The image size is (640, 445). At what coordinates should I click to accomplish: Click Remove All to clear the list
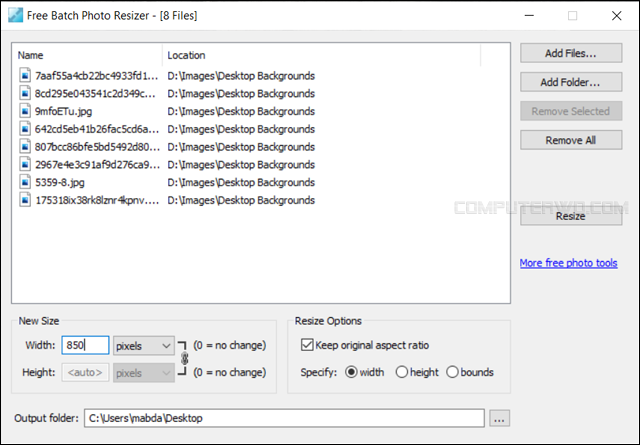(571, 140)
